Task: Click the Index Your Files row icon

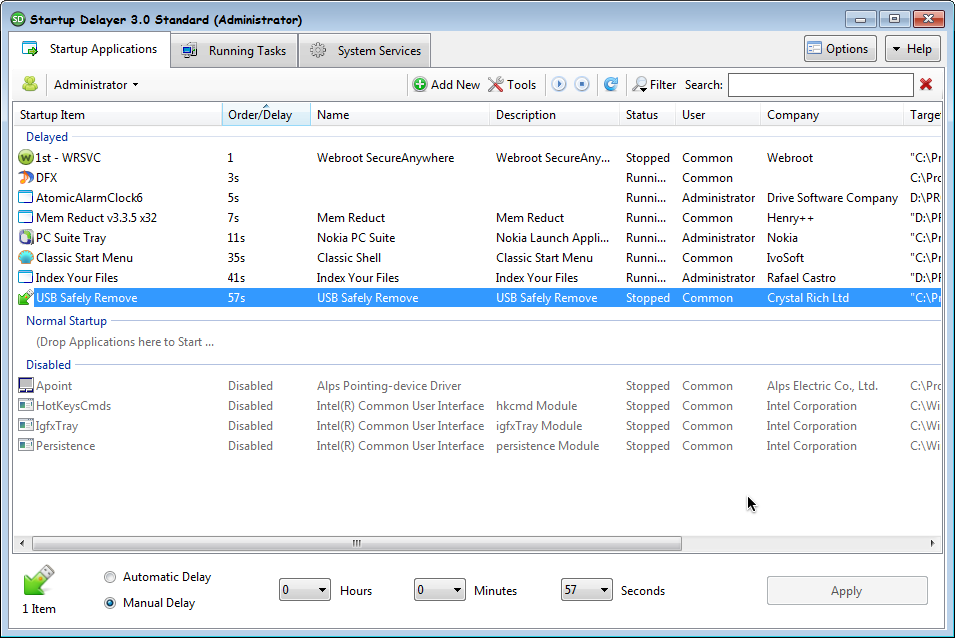Action: [x=26, y=278]
